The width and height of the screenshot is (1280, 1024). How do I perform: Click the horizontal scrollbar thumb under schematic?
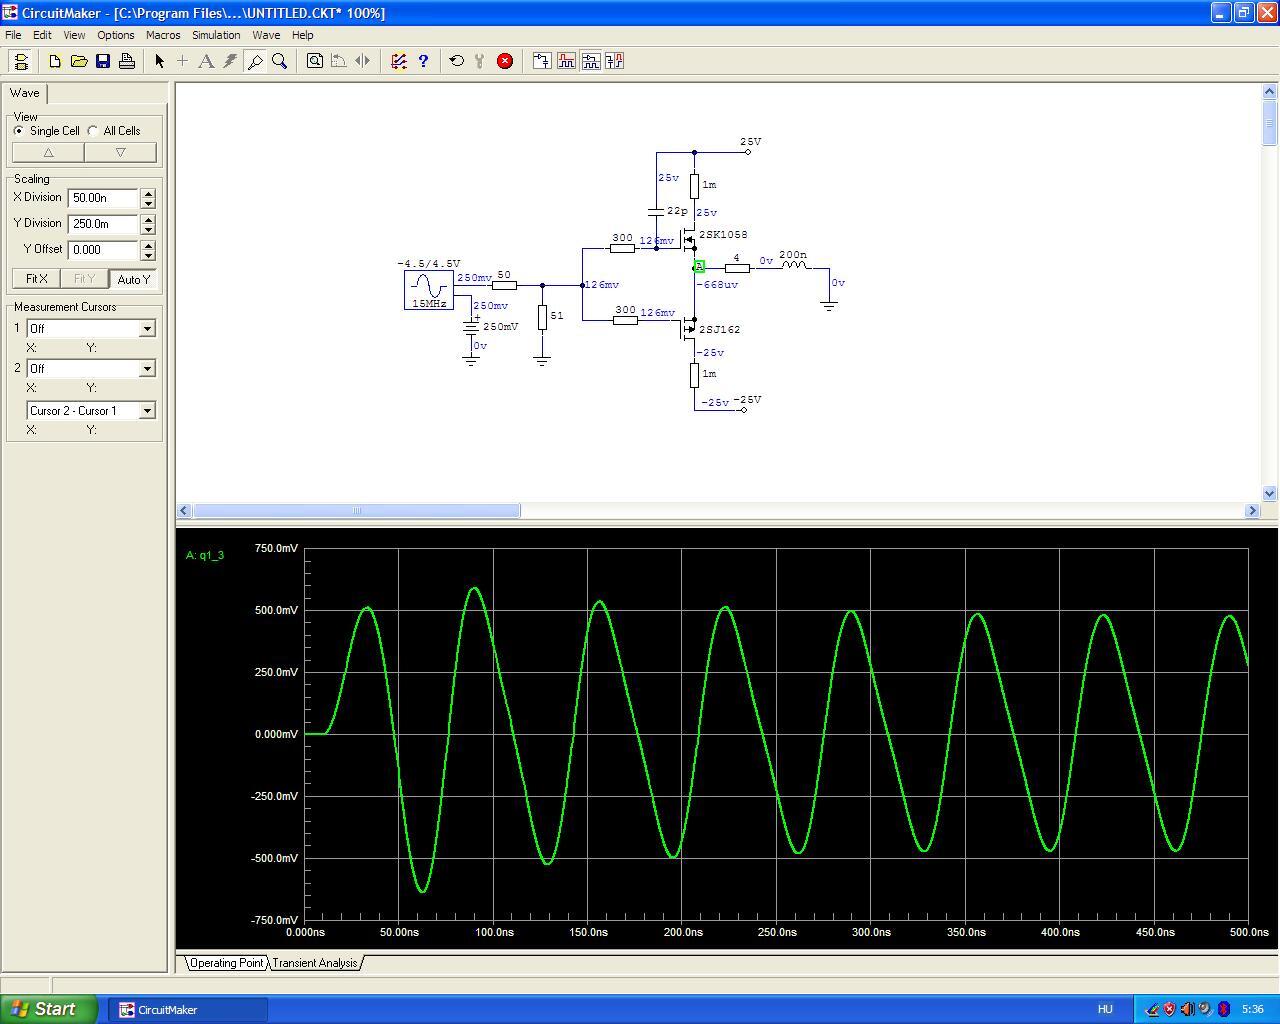click(x=356, y=511)
